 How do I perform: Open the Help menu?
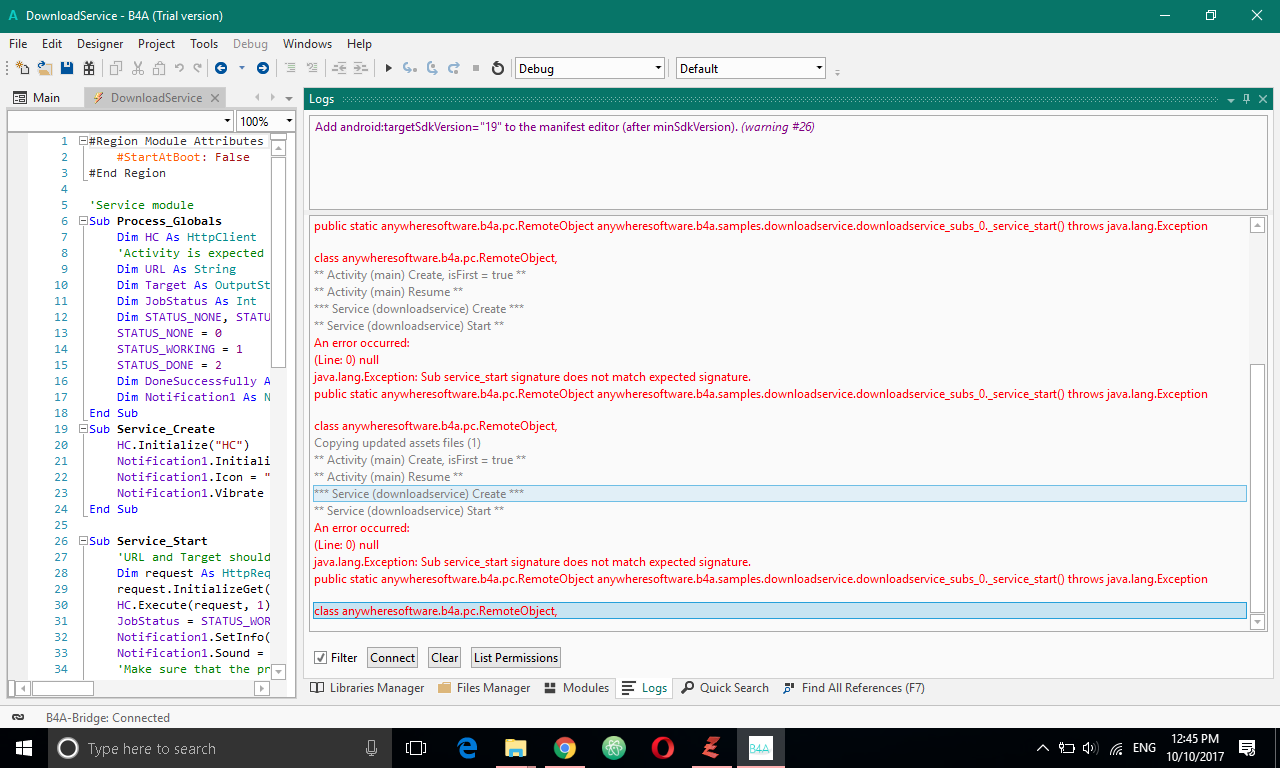(359, 44)
